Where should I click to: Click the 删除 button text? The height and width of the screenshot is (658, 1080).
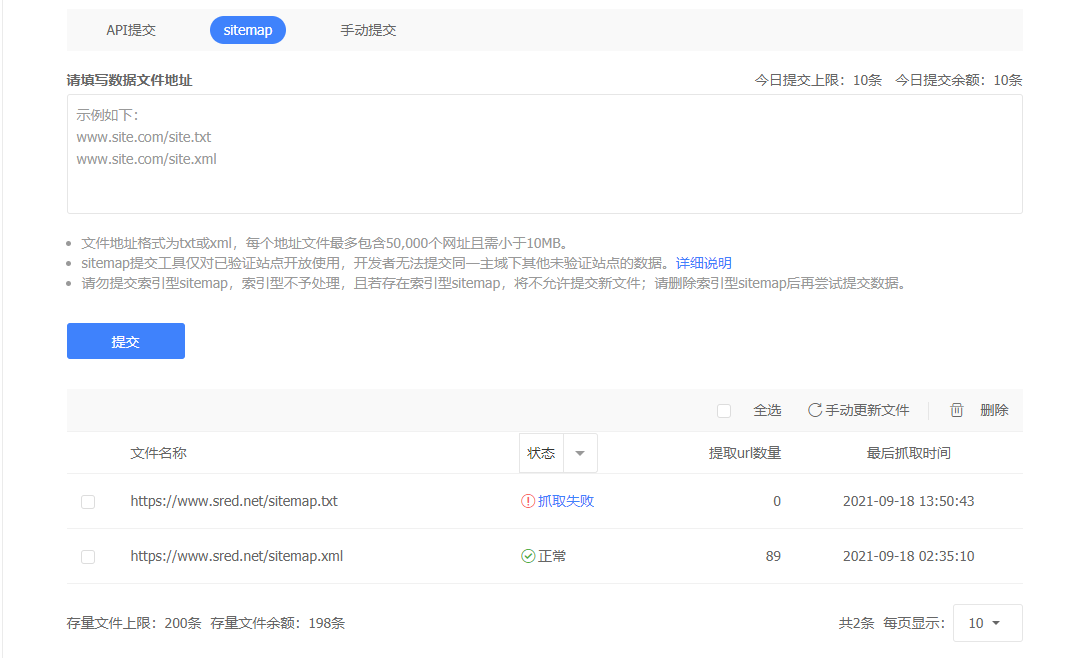tap(994, 410)
